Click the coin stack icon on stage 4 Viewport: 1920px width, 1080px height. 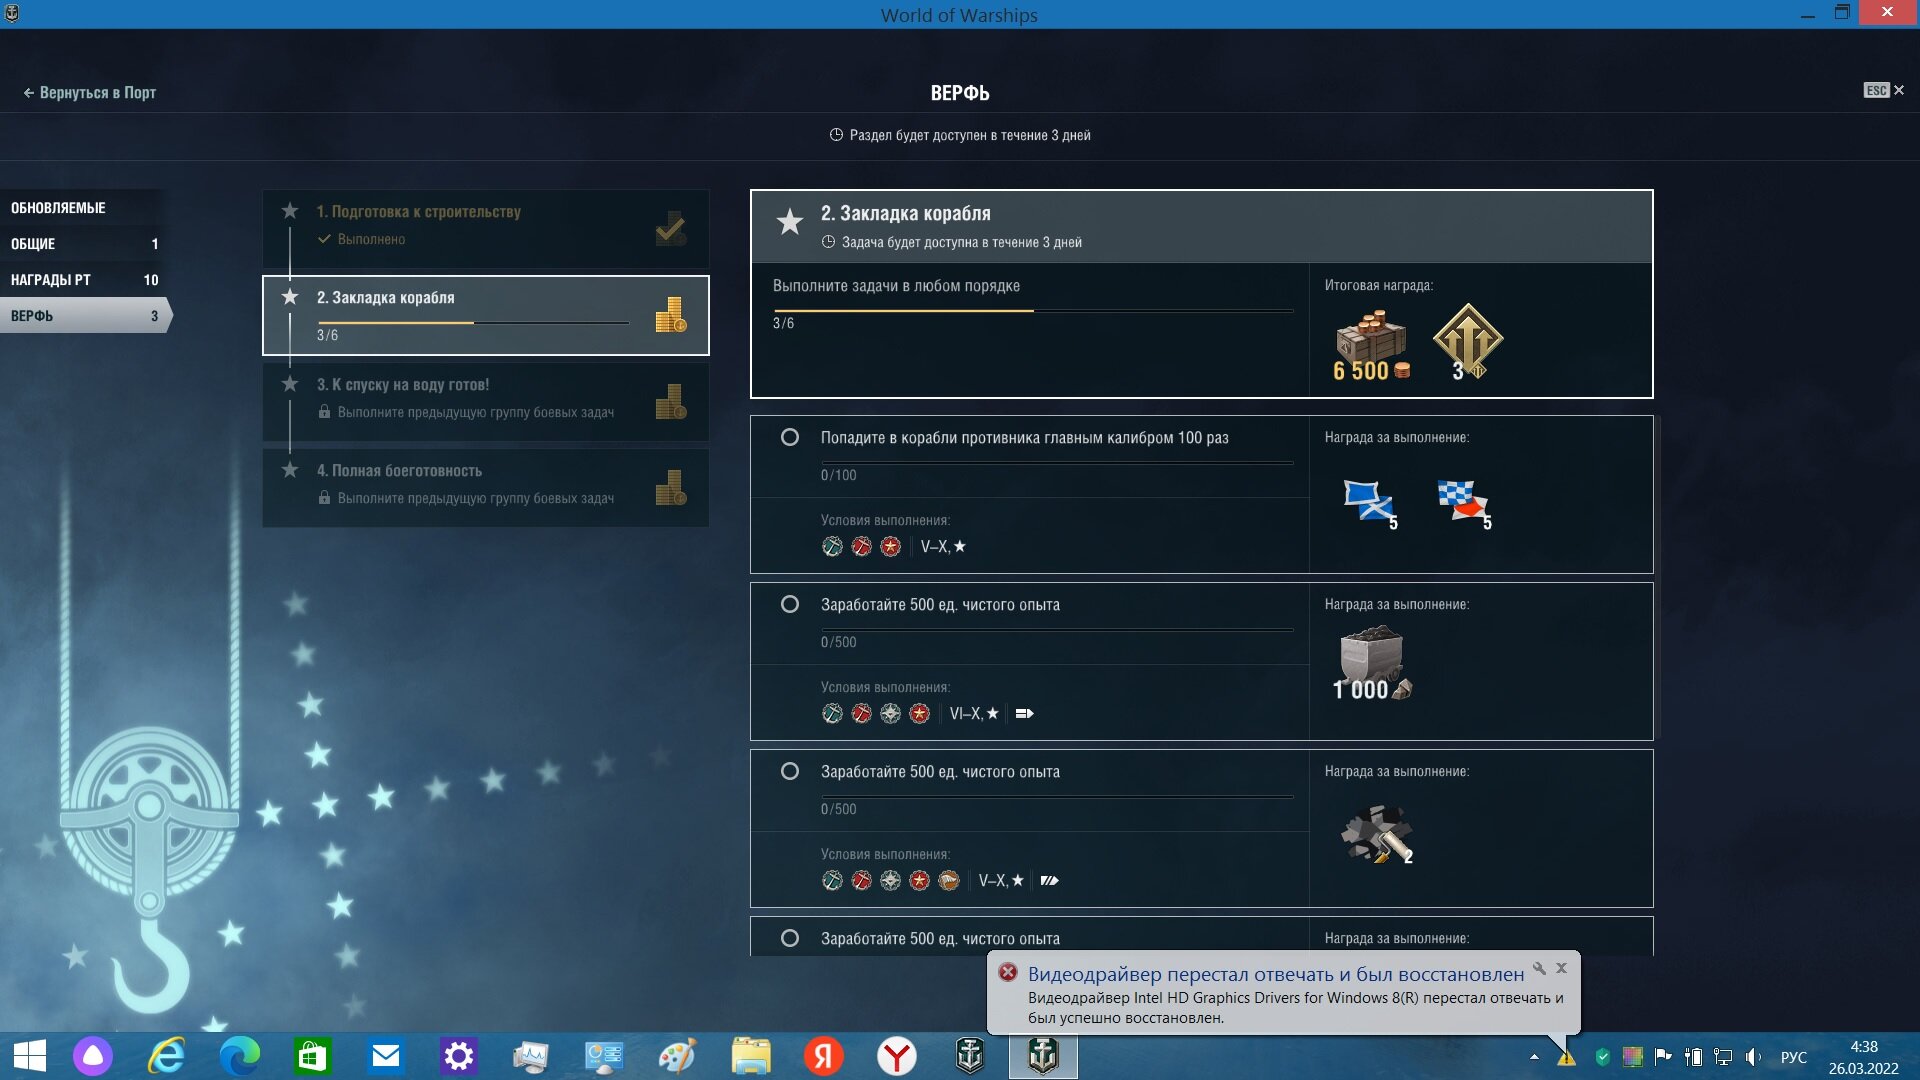coord(670,488)
